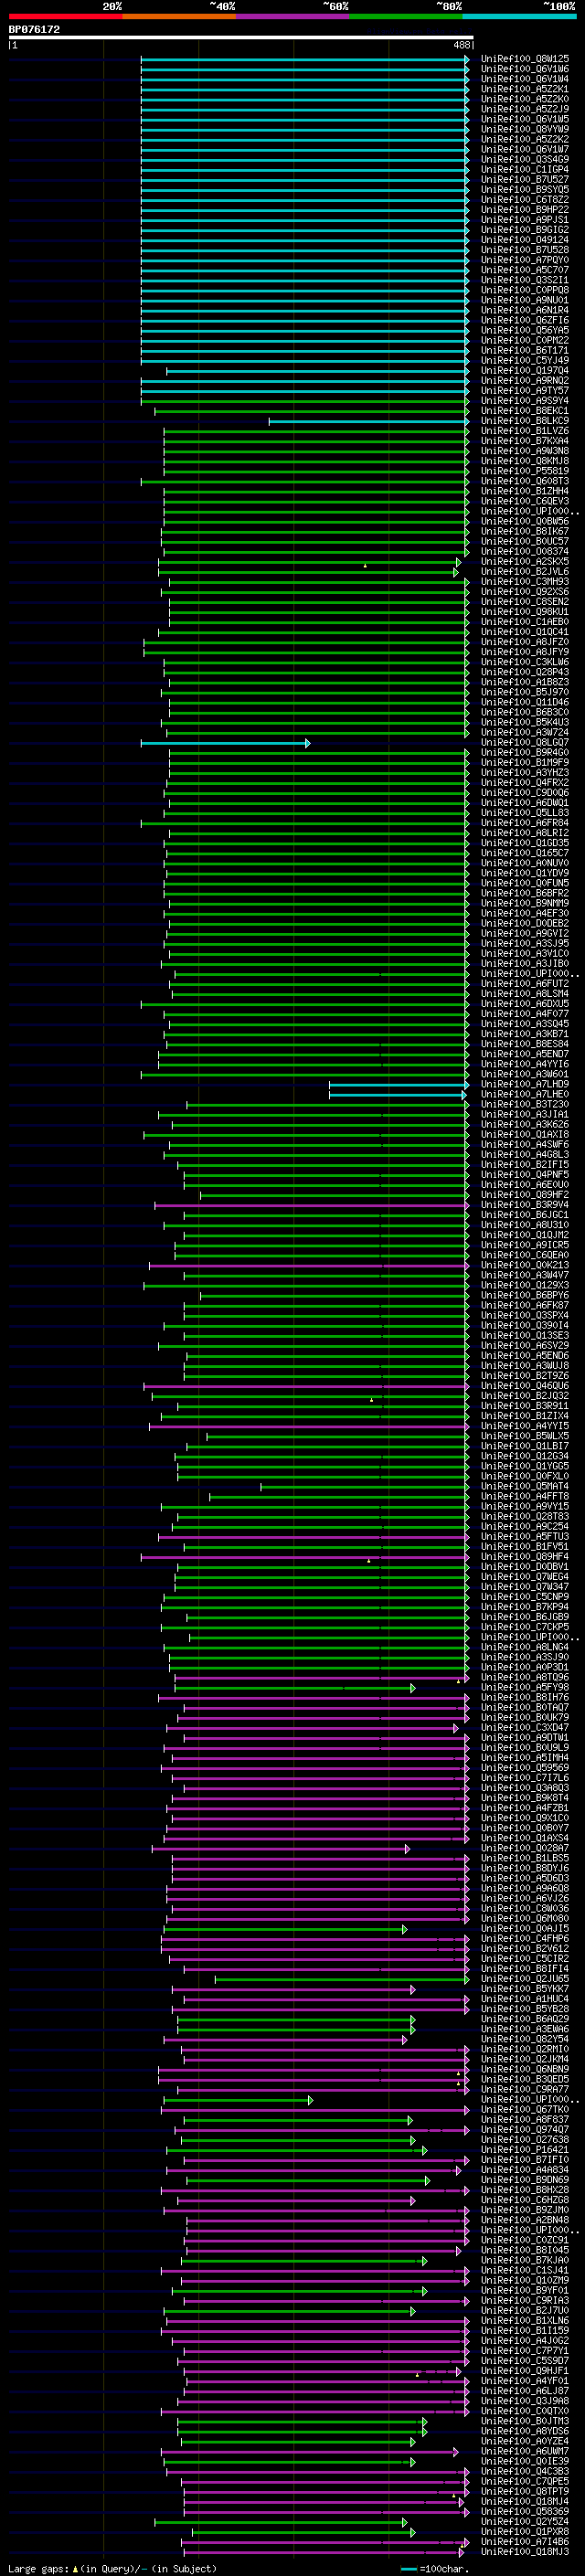
Task: Select hit label UniRef100_A7LHE0
Action: coord(524,1095)
